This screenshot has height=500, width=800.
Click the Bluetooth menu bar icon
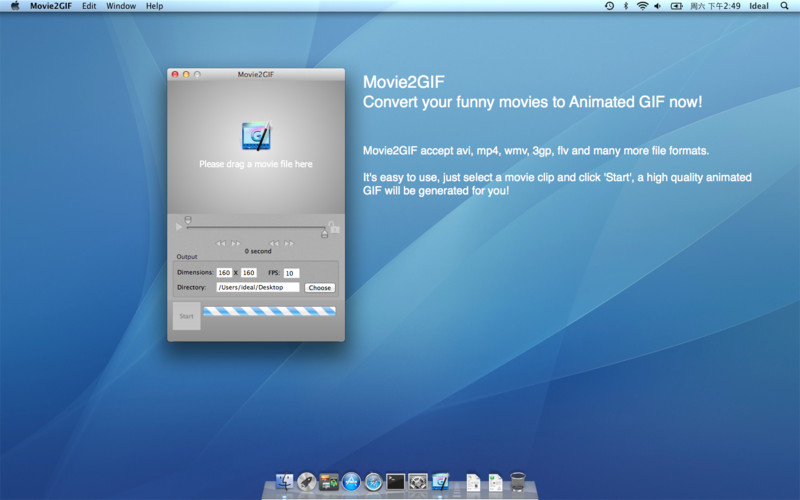click(x=626, y=6)
